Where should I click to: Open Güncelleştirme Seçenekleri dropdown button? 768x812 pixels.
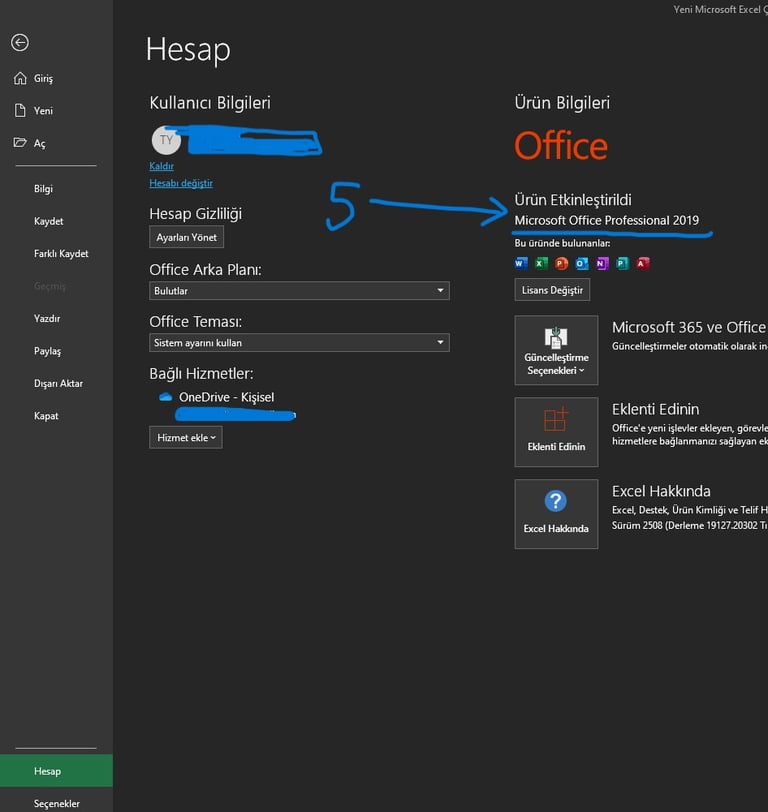pos(556,350)
